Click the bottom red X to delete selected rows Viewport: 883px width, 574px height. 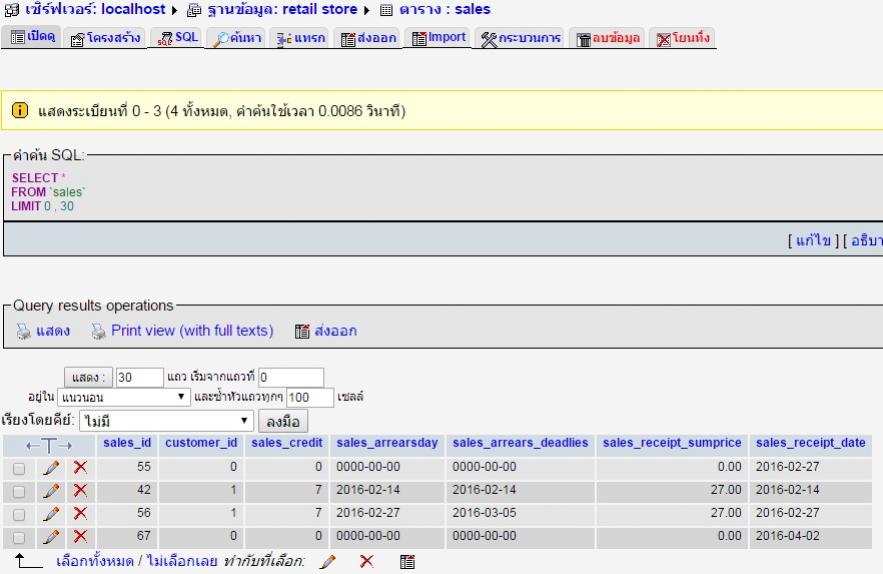pos(366,562)
